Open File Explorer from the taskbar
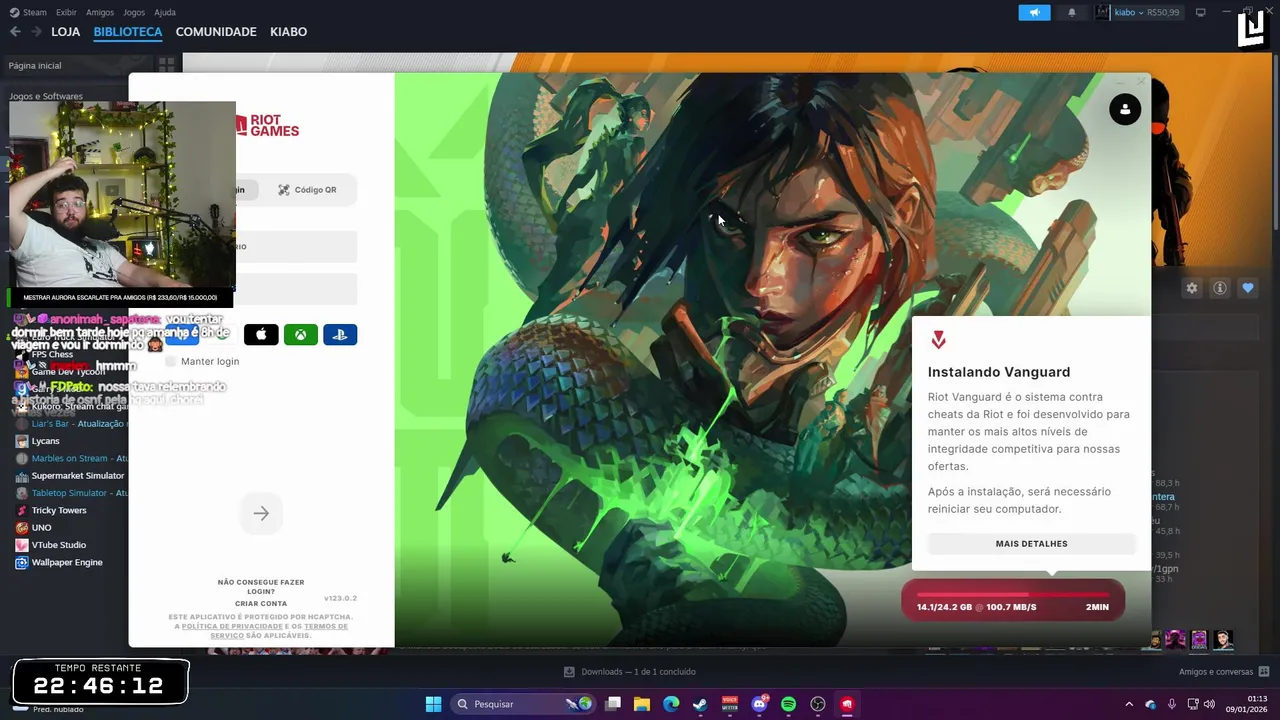The width and height of the screenshot is (1280, 720). (642, 704)
